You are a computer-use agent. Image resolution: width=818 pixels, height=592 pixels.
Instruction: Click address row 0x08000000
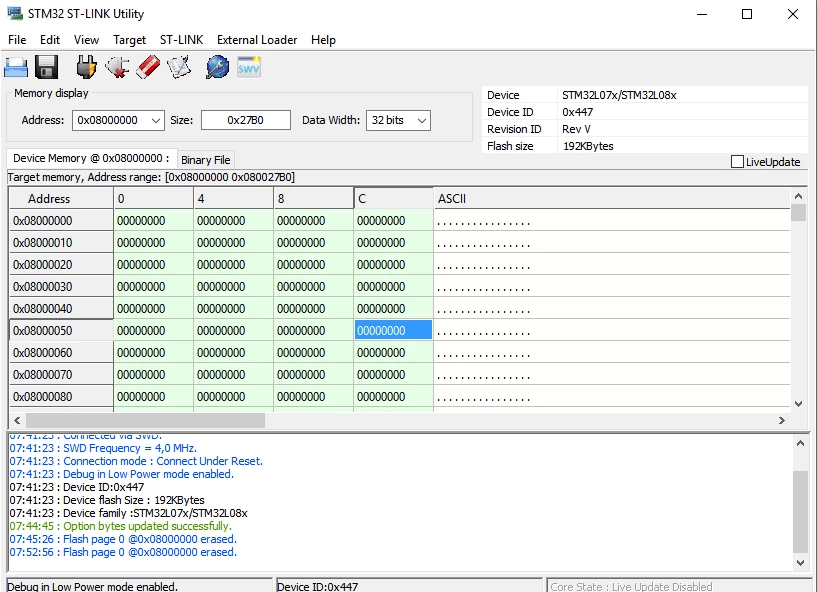click(61, 221)
